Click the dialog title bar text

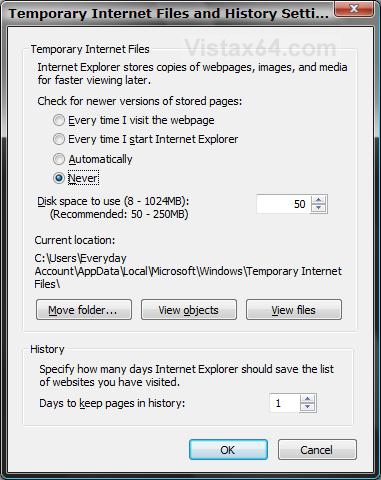pos(169,14)
